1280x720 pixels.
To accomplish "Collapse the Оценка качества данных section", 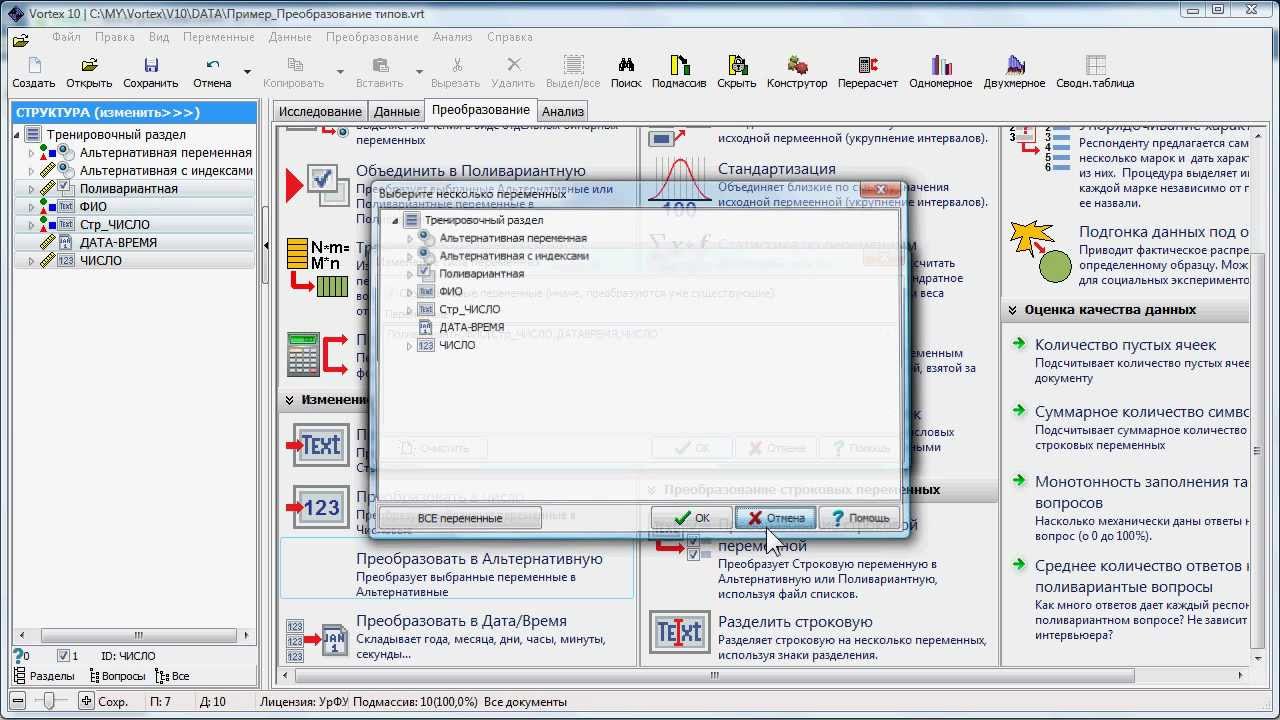I will pos(1013,310).
